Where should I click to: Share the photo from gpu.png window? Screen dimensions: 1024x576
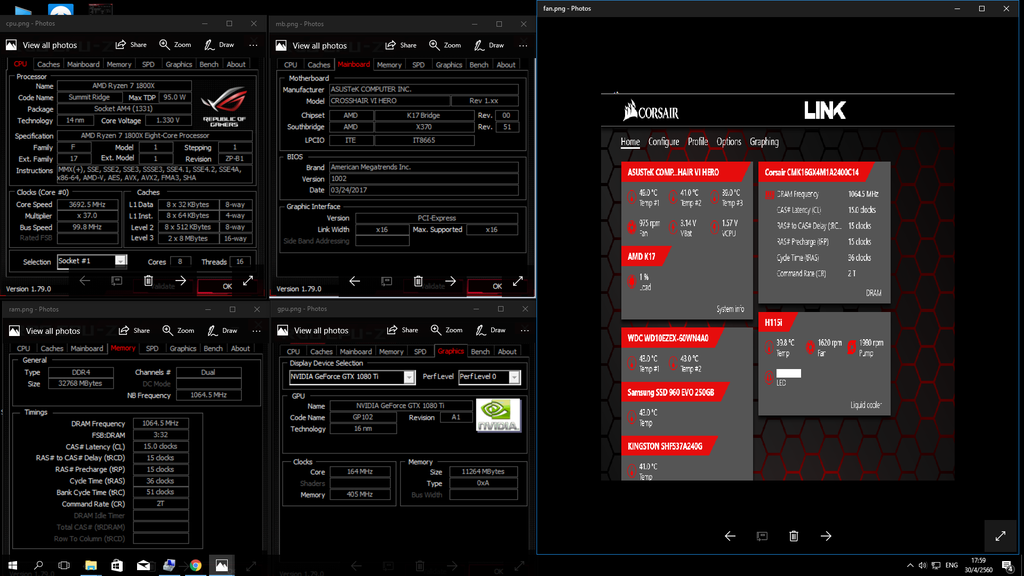pyautogui.click(x=402, y=330)
